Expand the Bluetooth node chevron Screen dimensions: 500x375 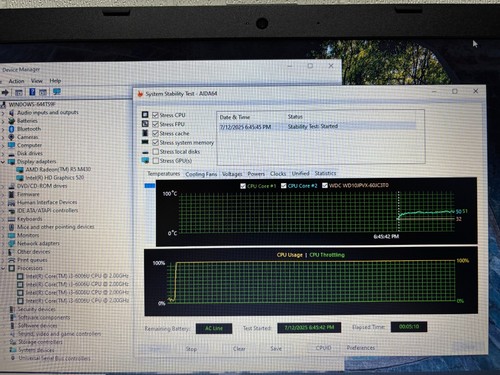[x=3, y=129]
